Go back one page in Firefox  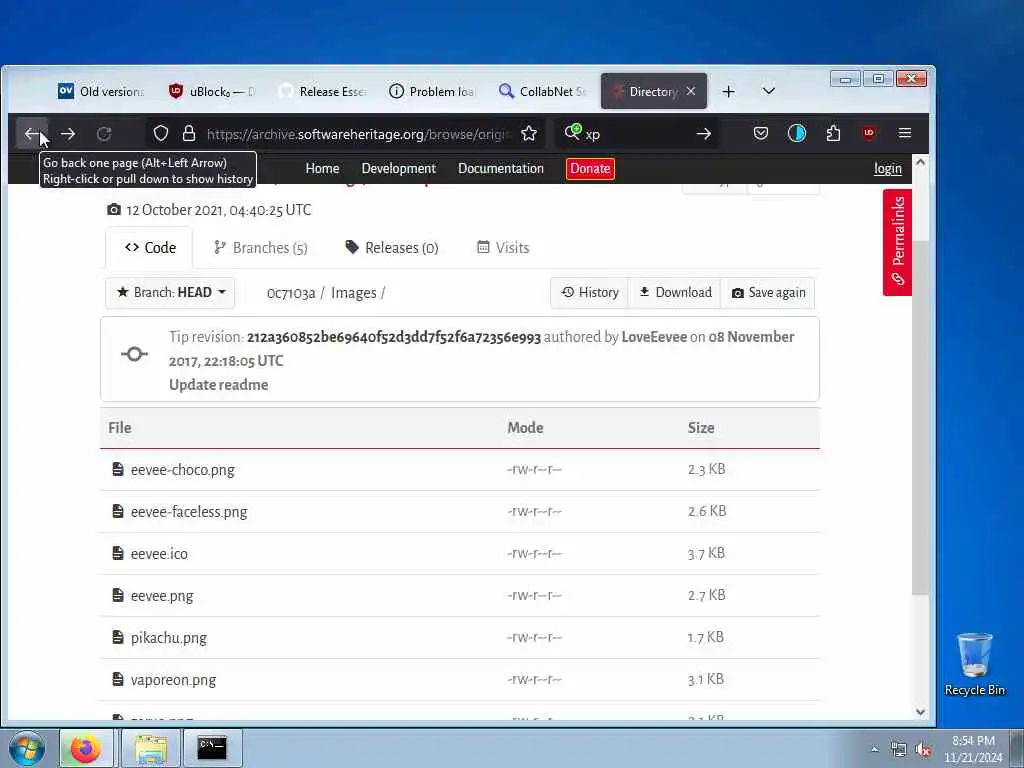click(32, 134)
